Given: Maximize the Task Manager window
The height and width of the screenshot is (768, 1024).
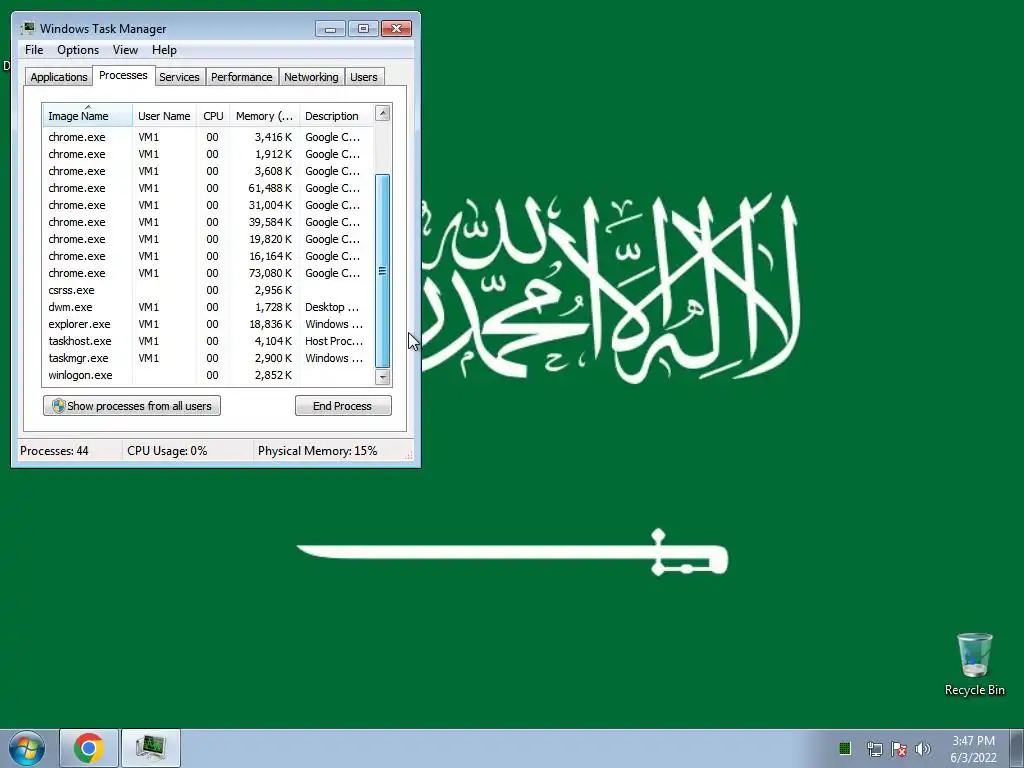Looking at the screenshot, I should [363, 29].
